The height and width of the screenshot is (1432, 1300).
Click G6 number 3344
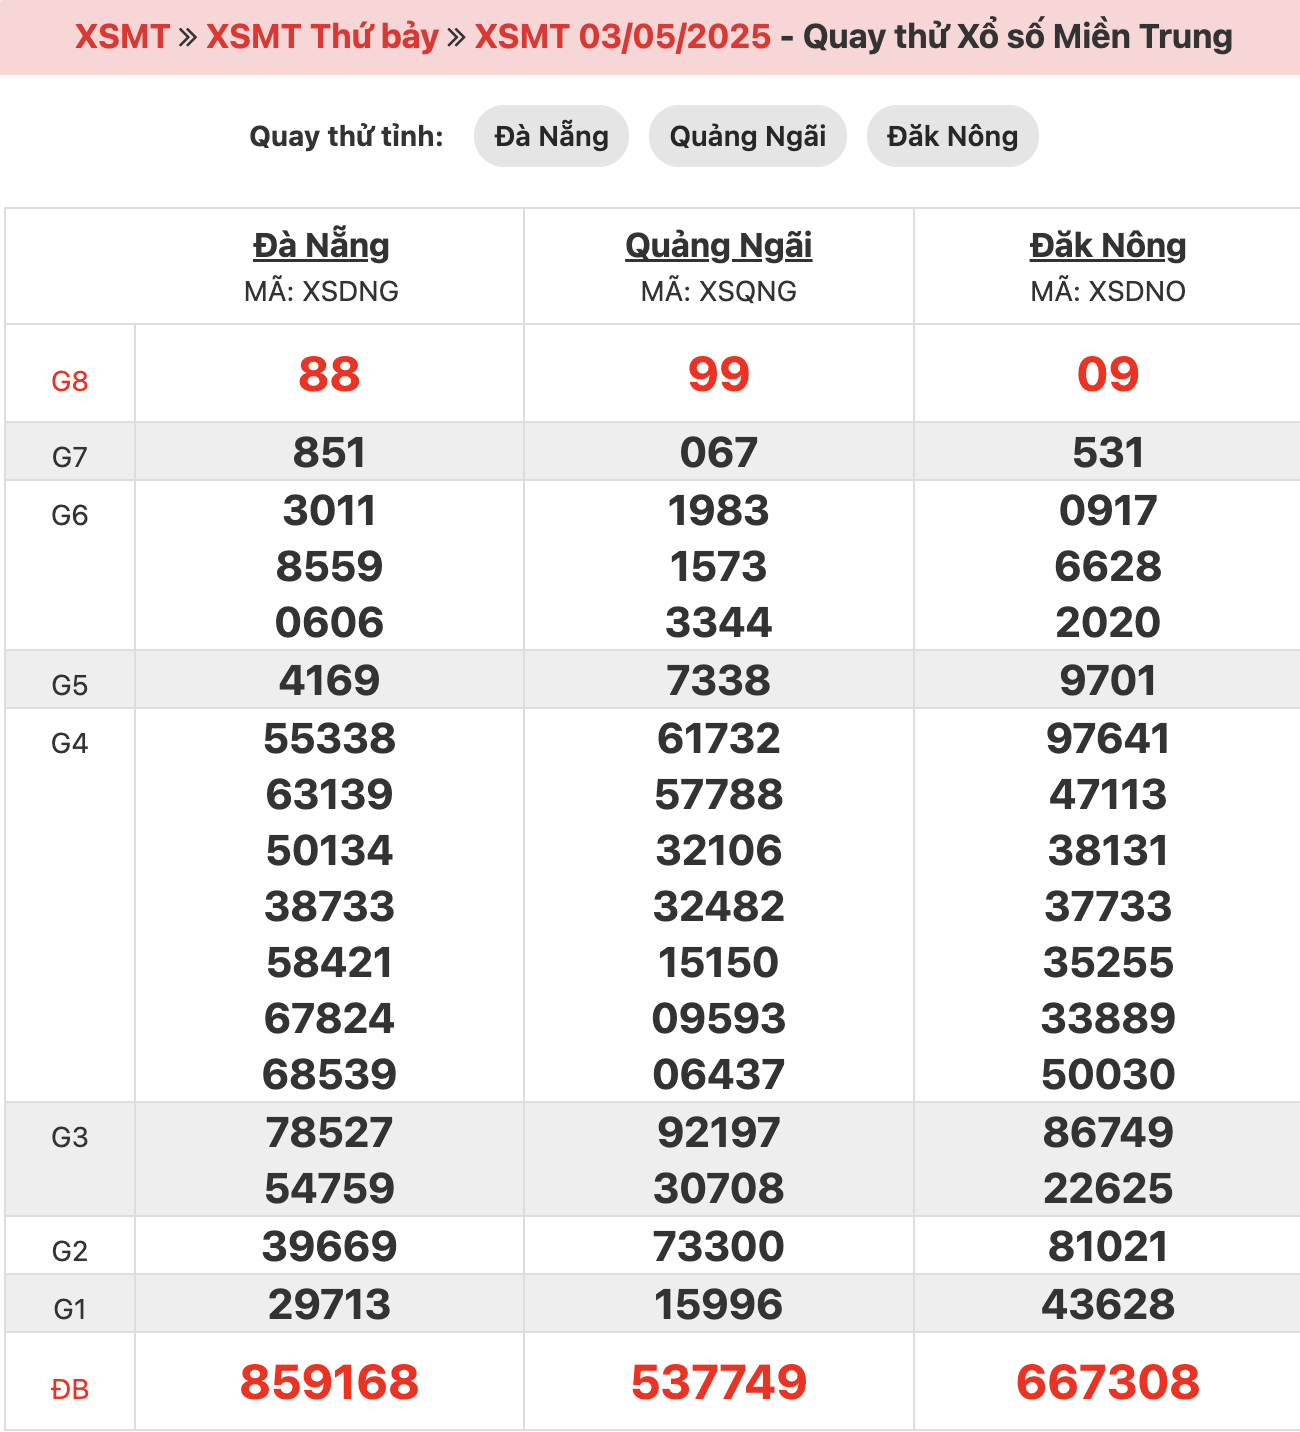tap(719, 622)
